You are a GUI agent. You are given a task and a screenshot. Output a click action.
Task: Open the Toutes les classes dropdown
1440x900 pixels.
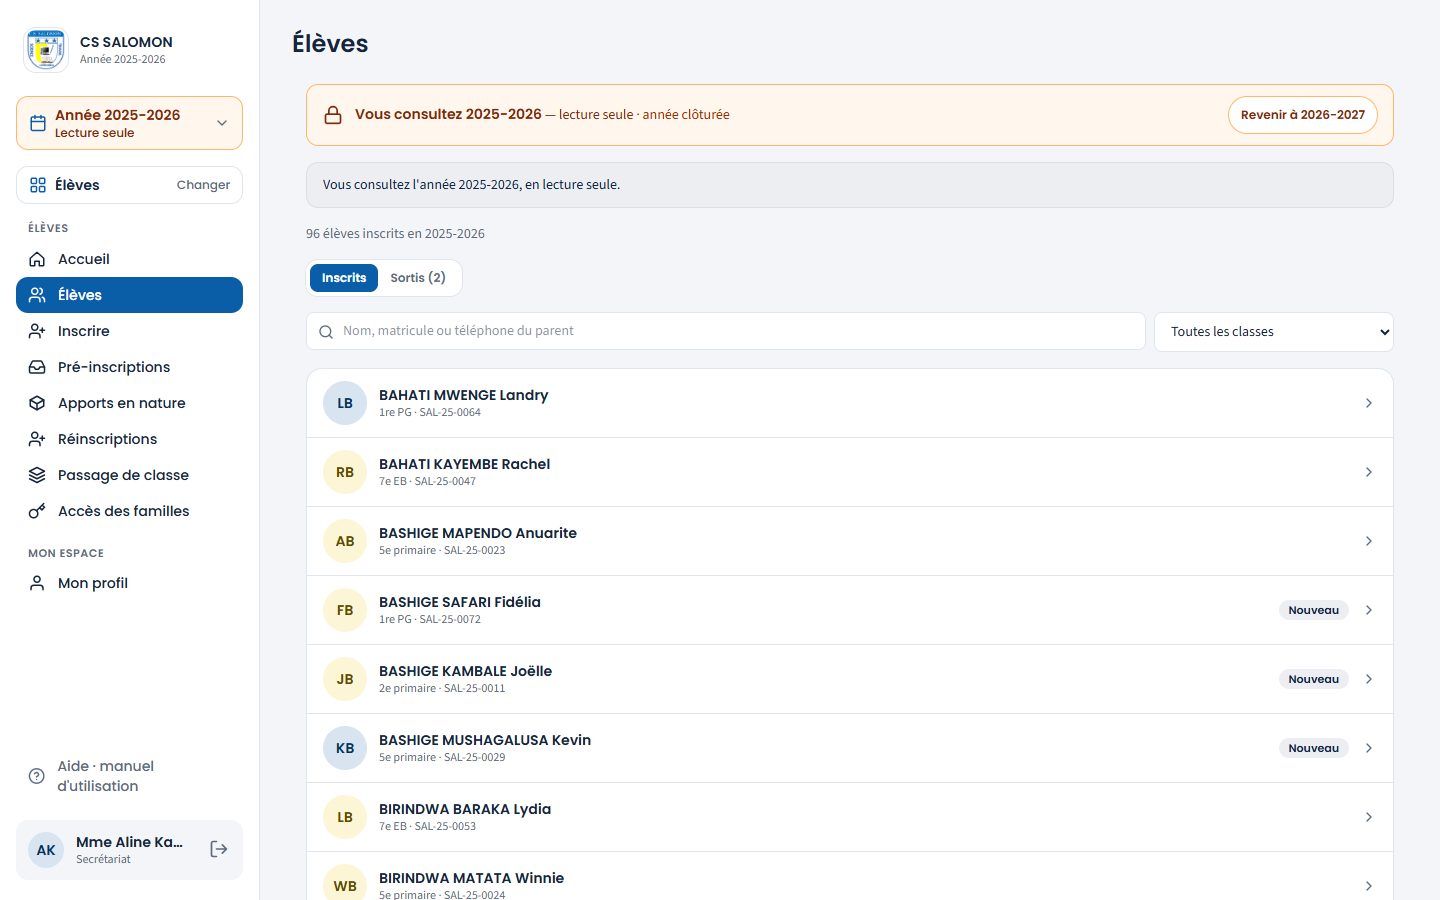coord(1274,332)
